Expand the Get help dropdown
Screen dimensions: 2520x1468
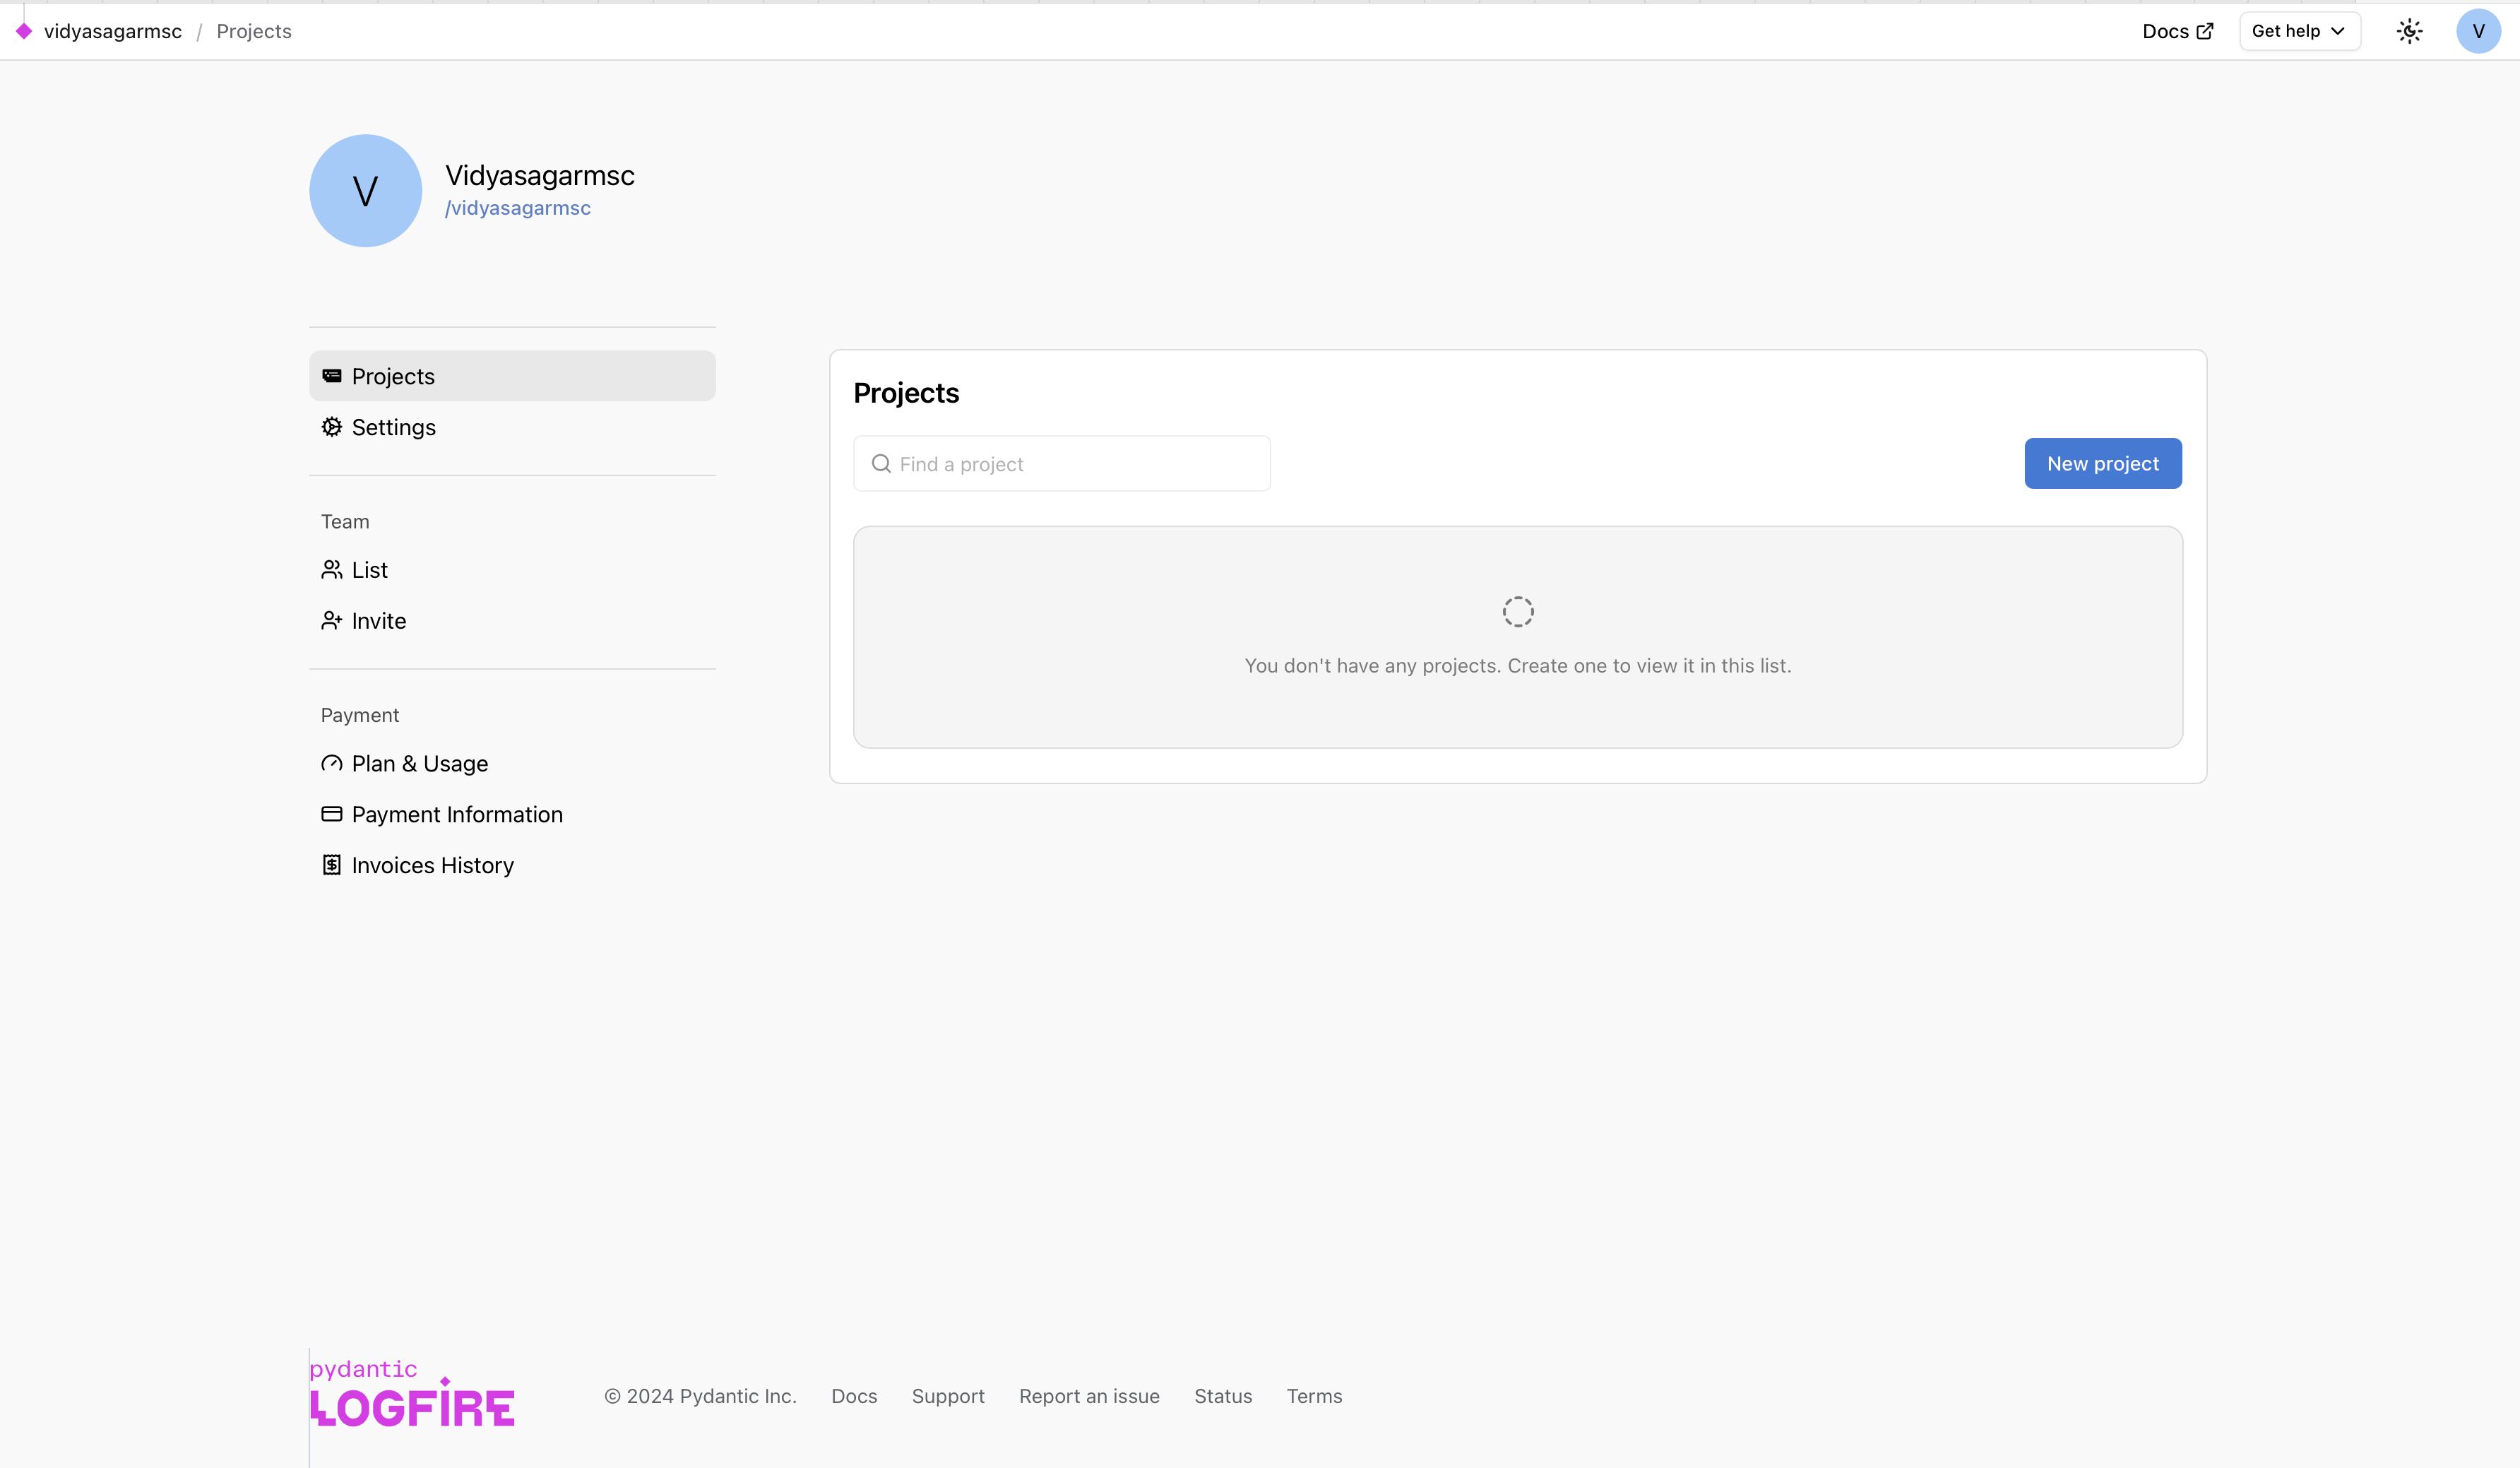pos(2298,31)
